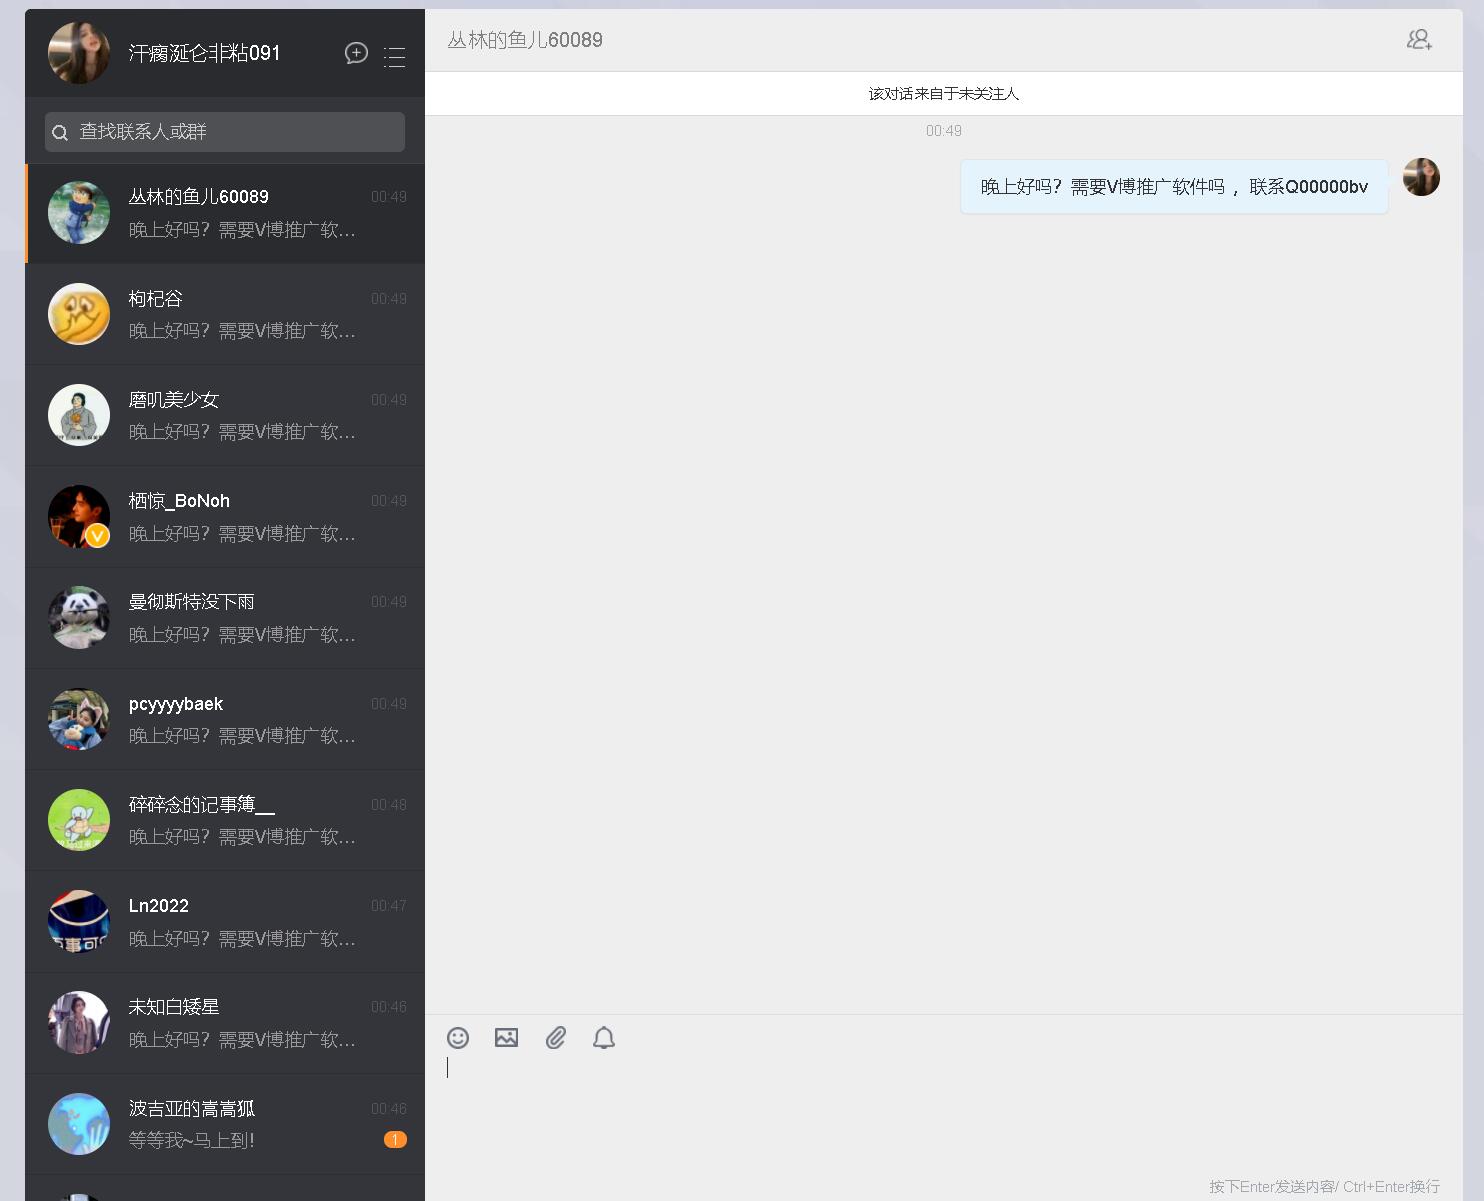Open conversation with 枸杞谷
Viewport: 1484px width, 1201px height.
(x=226, y=314)
